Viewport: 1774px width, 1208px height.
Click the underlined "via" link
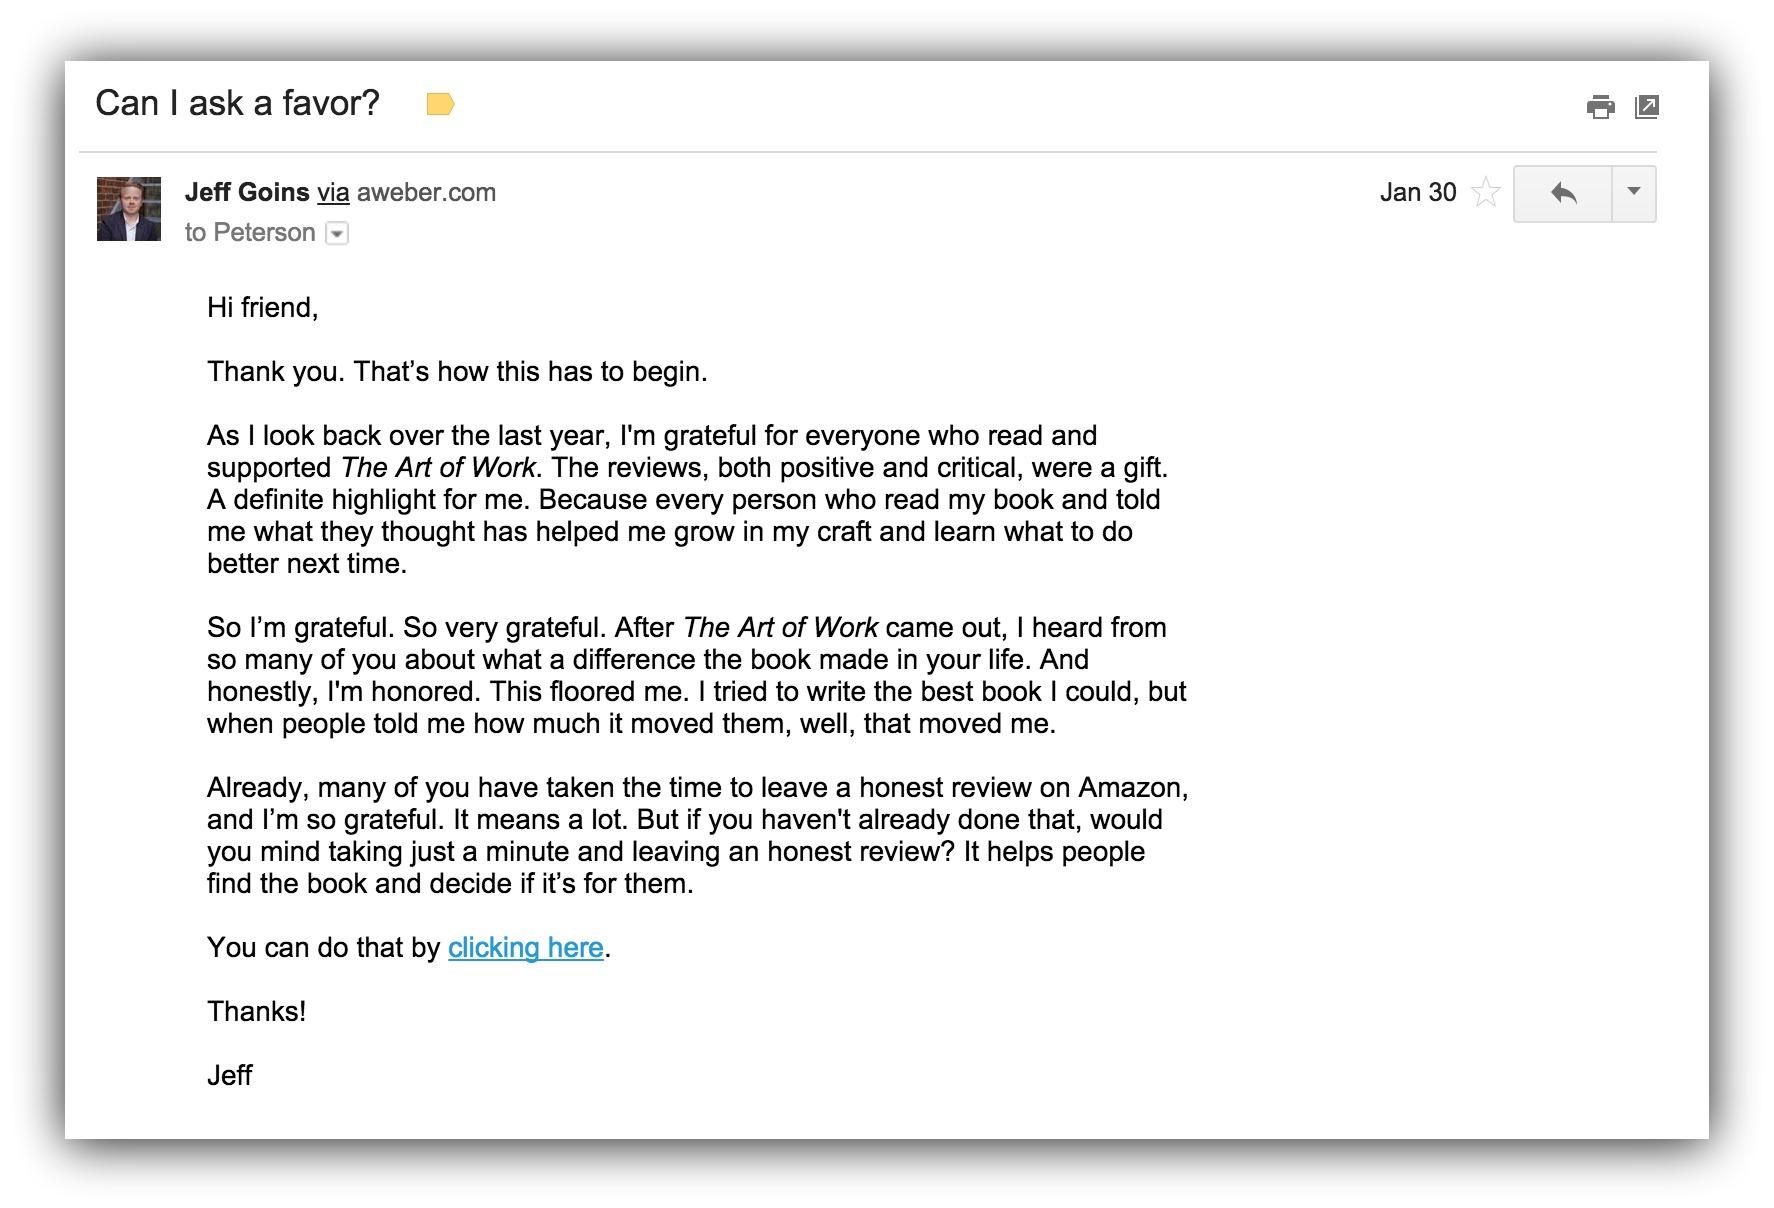coord(333,192)
